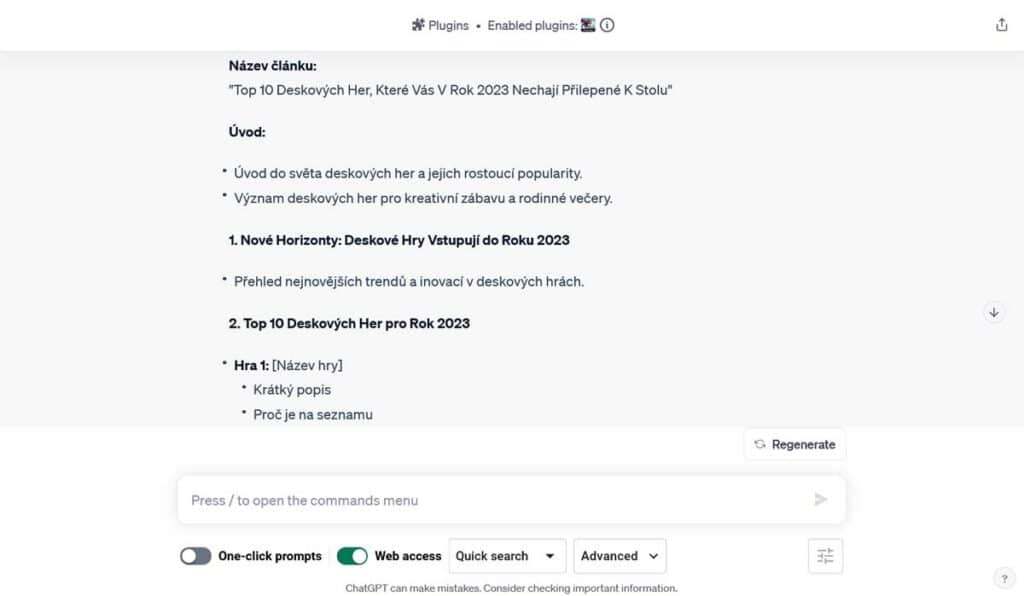Open the prompt settings sliders icon
The image size is (1024, 596).
point(825,556)
